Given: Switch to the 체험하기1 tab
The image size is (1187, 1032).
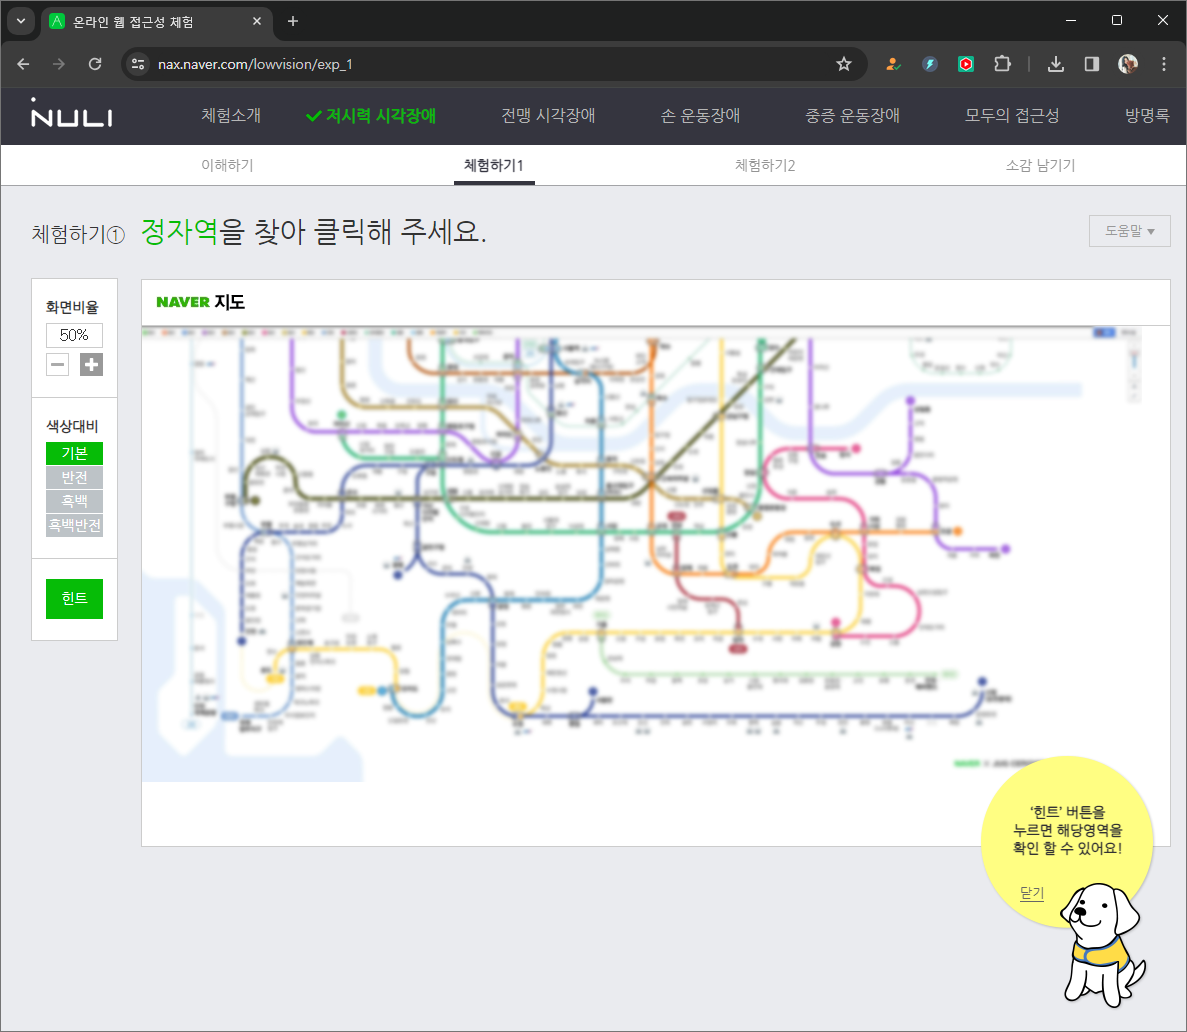Looking at the screenshot, I should (494, 165).
